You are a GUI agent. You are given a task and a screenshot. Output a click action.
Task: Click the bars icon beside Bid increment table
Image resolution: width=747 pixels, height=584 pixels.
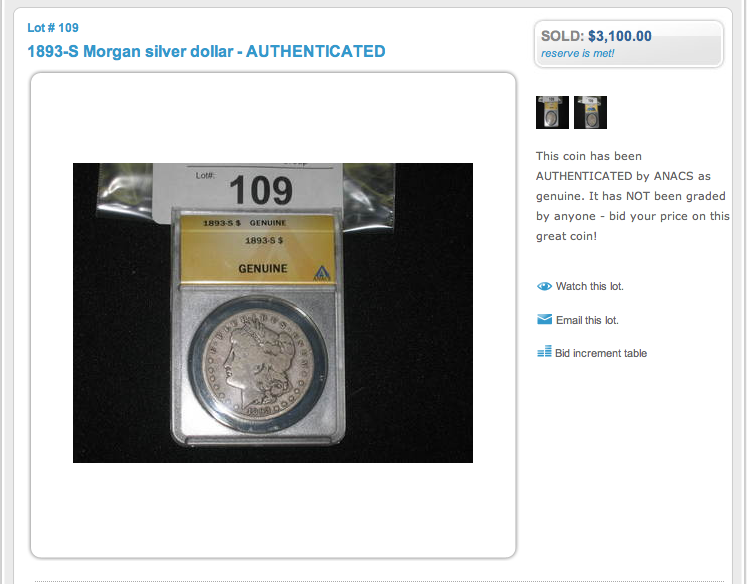(544, 352)
